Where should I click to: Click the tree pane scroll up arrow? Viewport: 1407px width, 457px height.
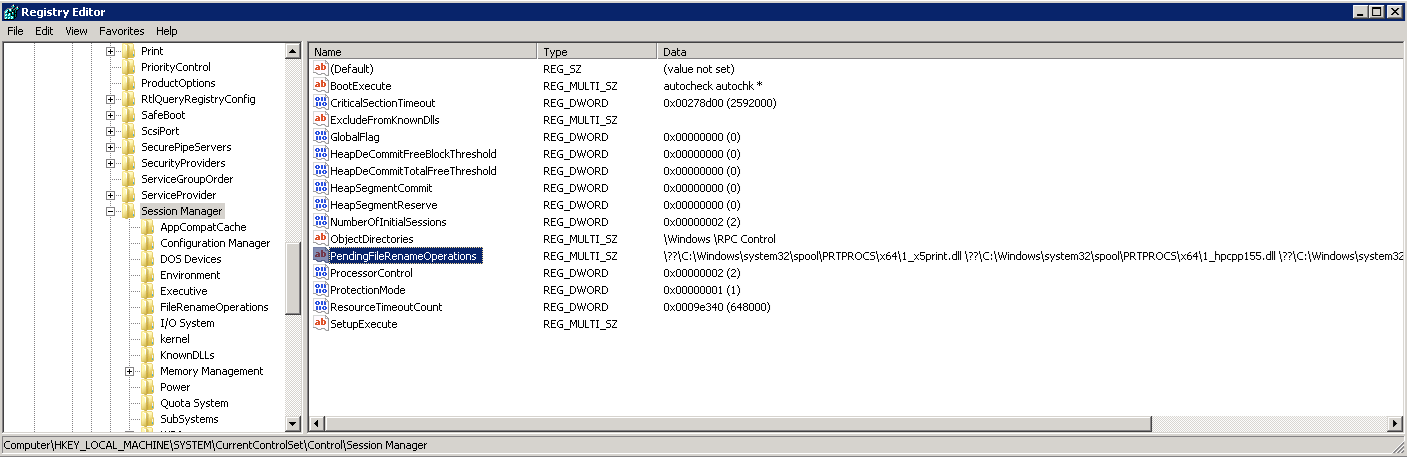pos(293,51)
